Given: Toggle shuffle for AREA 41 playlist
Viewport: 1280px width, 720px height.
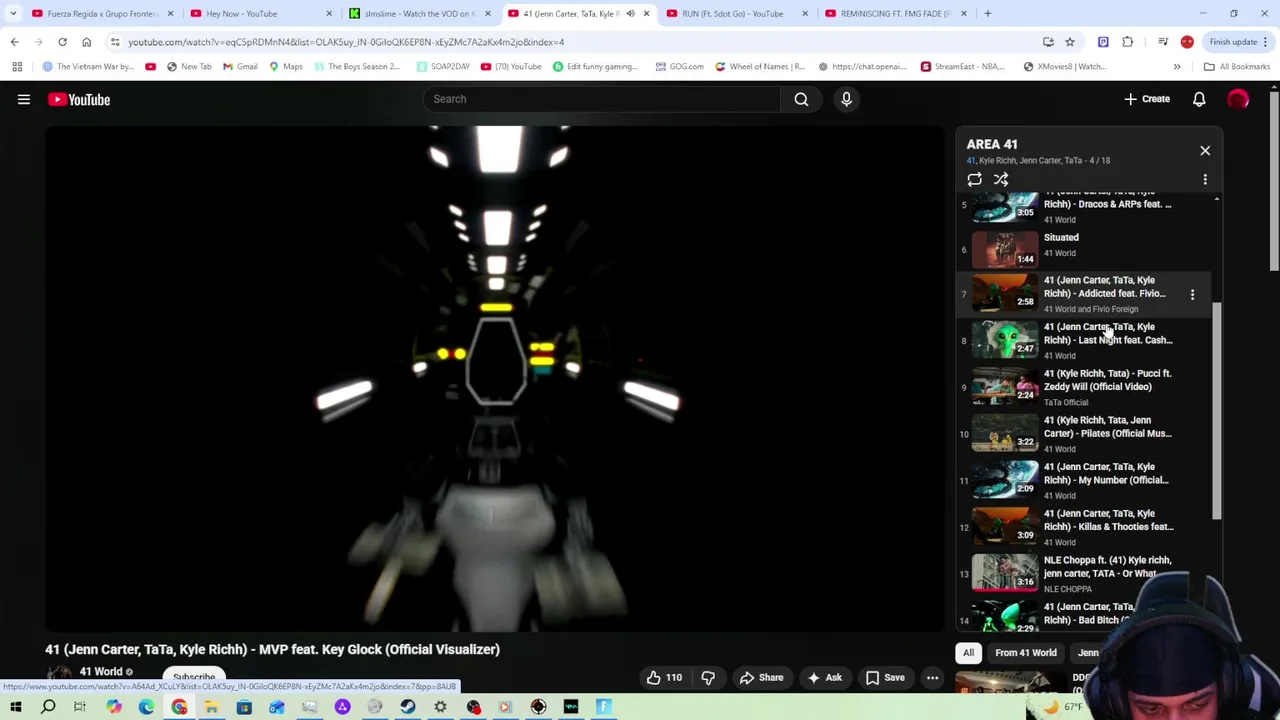Looking at the screenshot, I should tap(1001, 179).
